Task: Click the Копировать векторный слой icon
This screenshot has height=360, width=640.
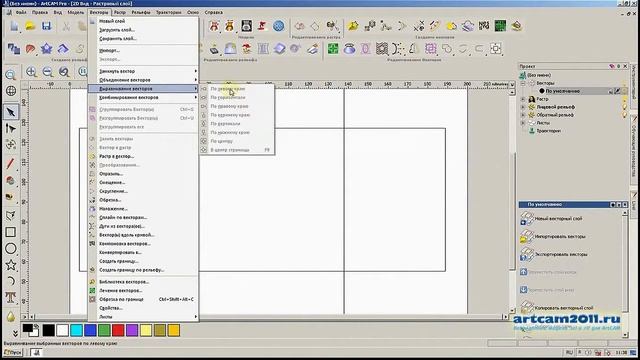Action: pos(527,307)
